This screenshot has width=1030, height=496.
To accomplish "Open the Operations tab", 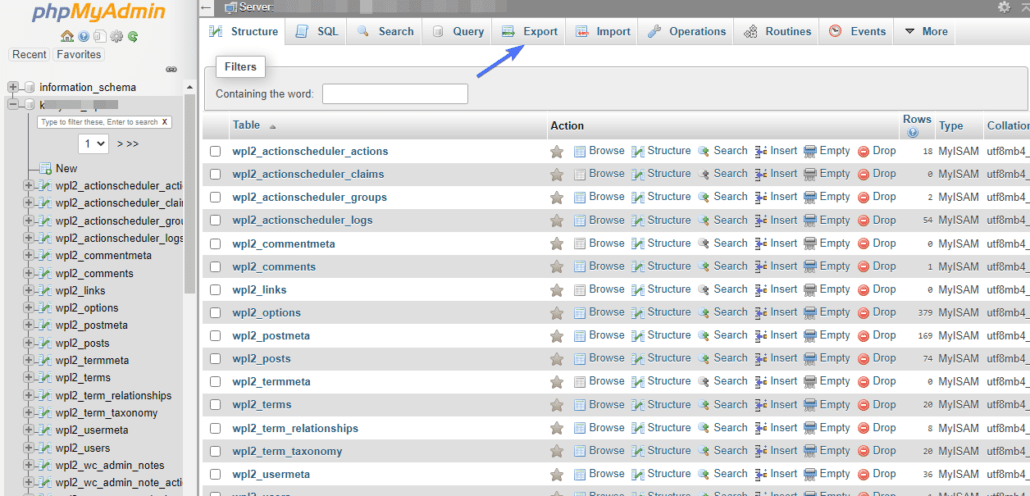I will [686, 32].
